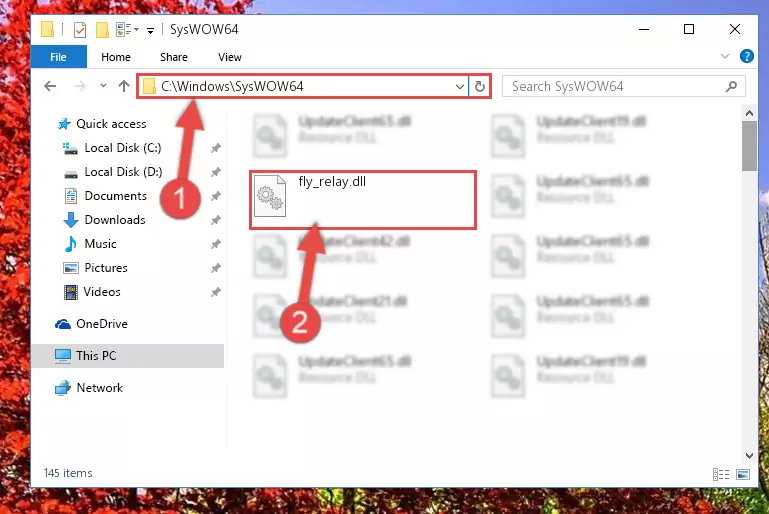Screen dimensions: 769x514
Task: Click the pin icon next to Downloads
Action: coord(216,220)
